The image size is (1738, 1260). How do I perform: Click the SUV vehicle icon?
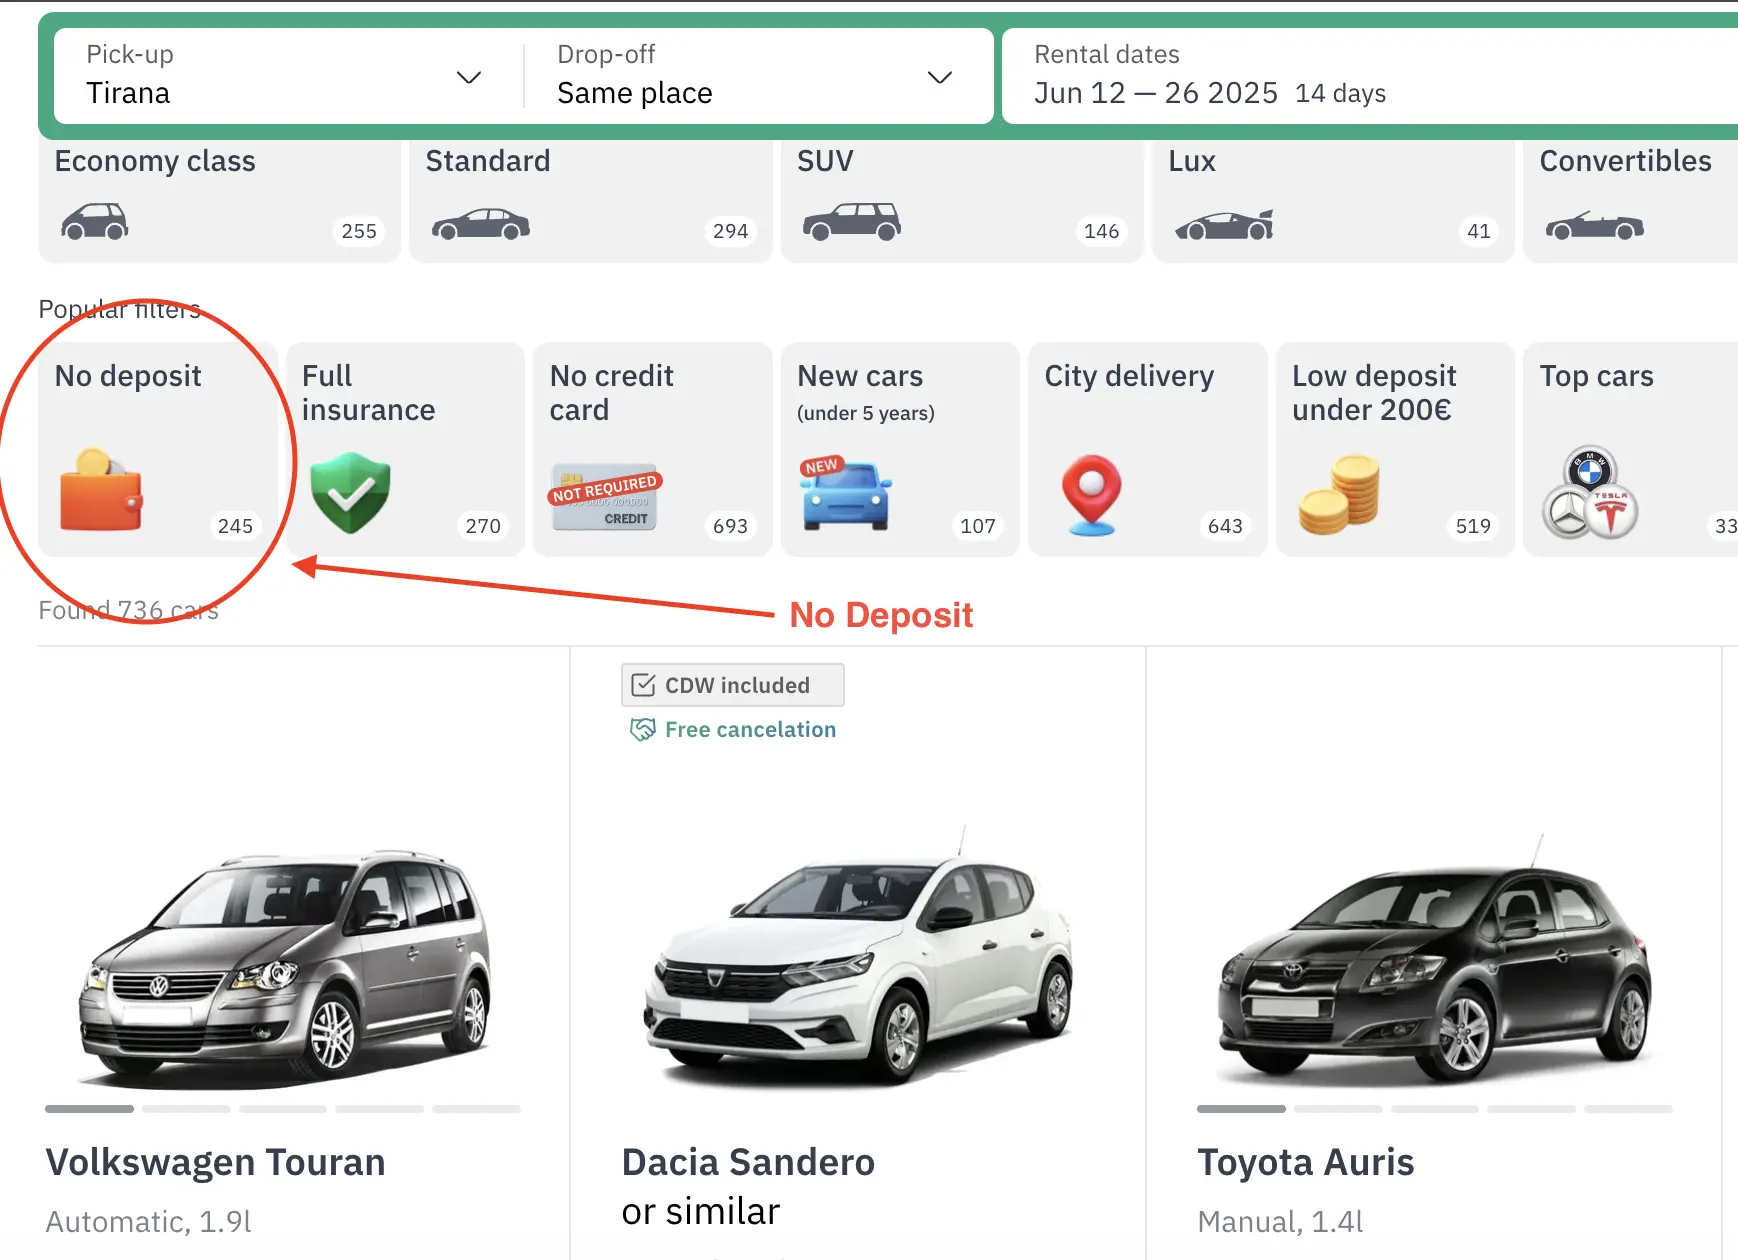[x=852, y=221]
